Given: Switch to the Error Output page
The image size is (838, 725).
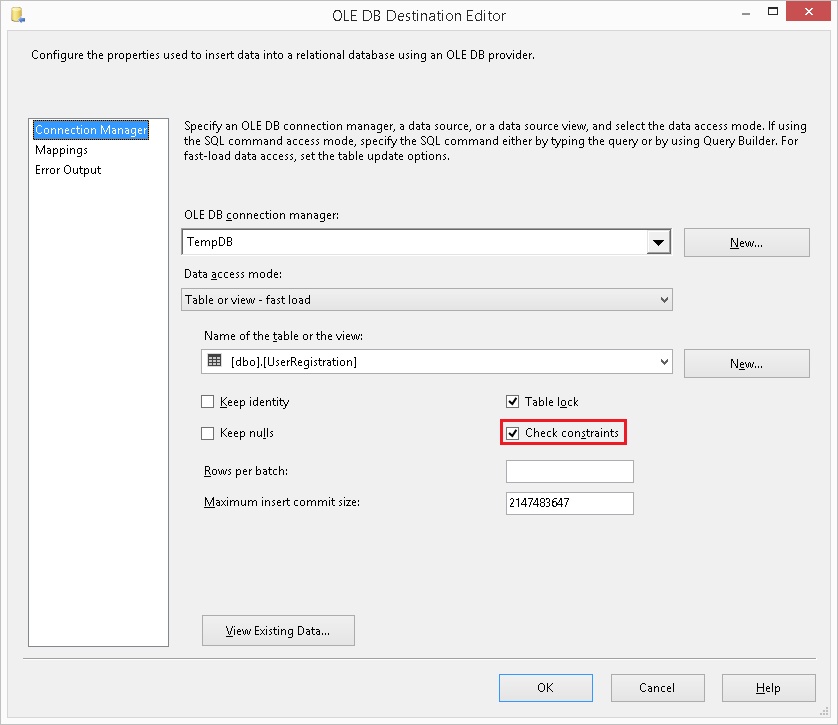Looking at the screenshot, I should [x=67, y=169].
